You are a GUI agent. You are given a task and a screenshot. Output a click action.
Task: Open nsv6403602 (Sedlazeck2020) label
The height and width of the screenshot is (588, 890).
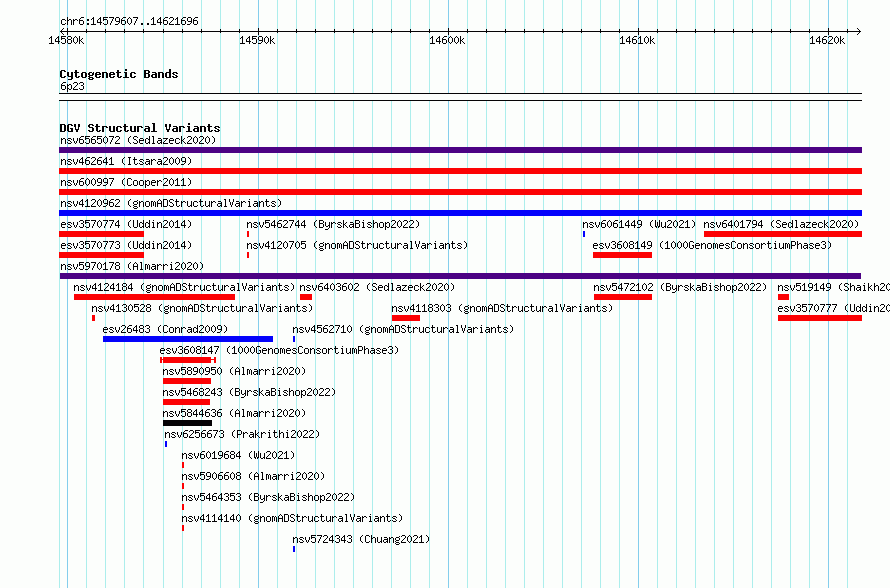pyautogui.click(x=377, y=287)
